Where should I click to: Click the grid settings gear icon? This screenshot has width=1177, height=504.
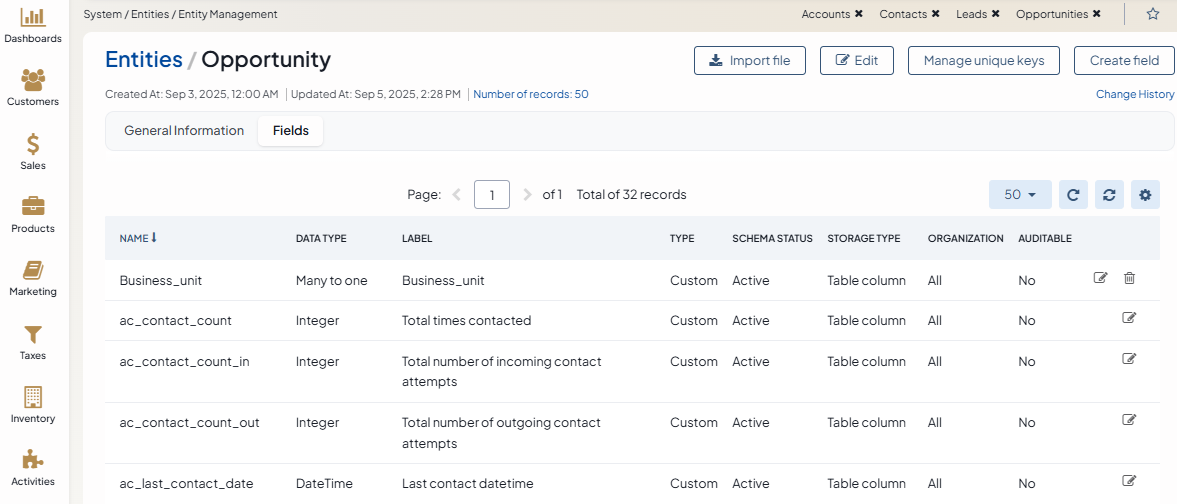[x=1145, y=195]
